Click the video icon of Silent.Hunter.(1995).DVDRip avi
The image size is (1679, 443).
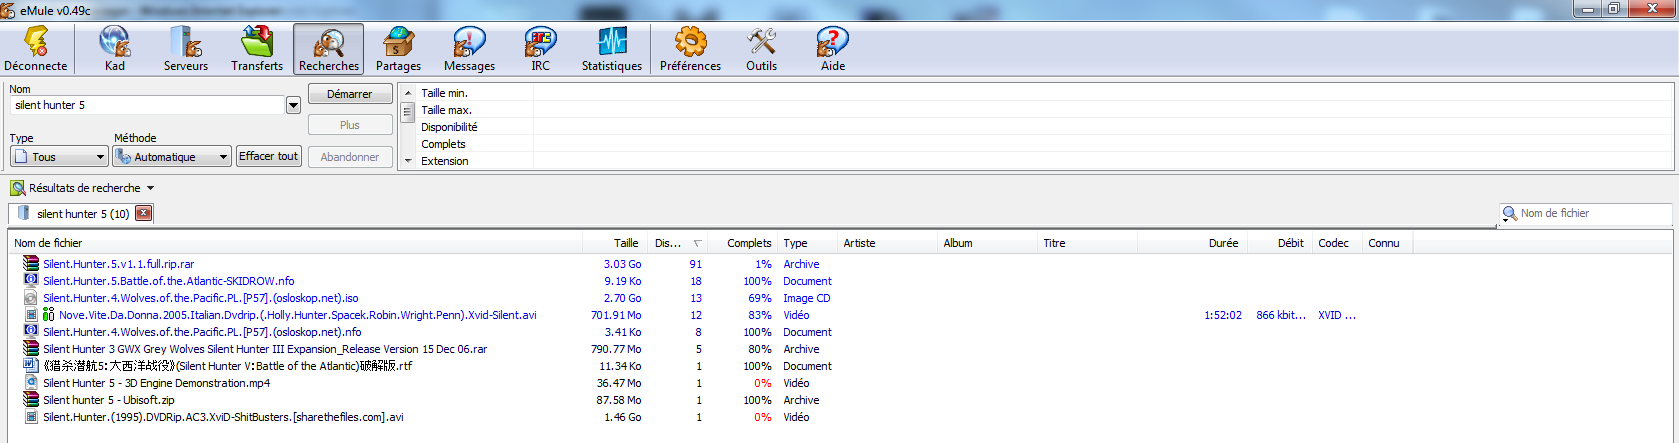pos(31,417)
